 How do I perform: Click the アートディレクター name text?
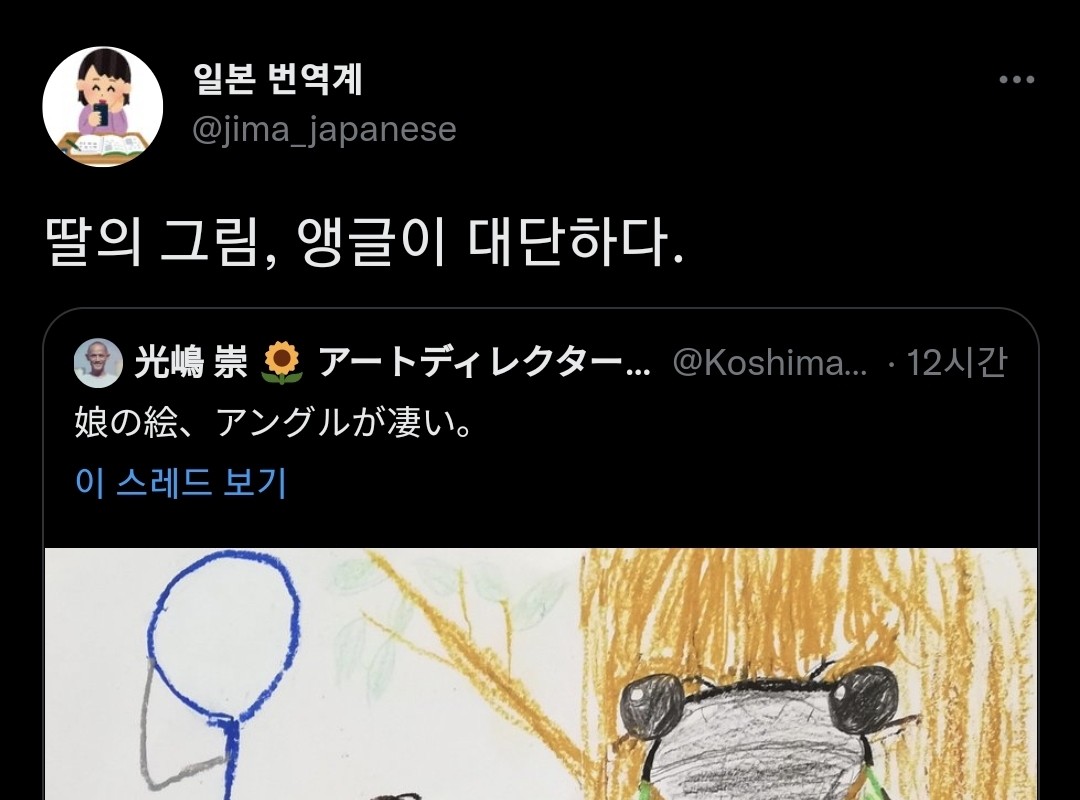[x=484, y=362]
